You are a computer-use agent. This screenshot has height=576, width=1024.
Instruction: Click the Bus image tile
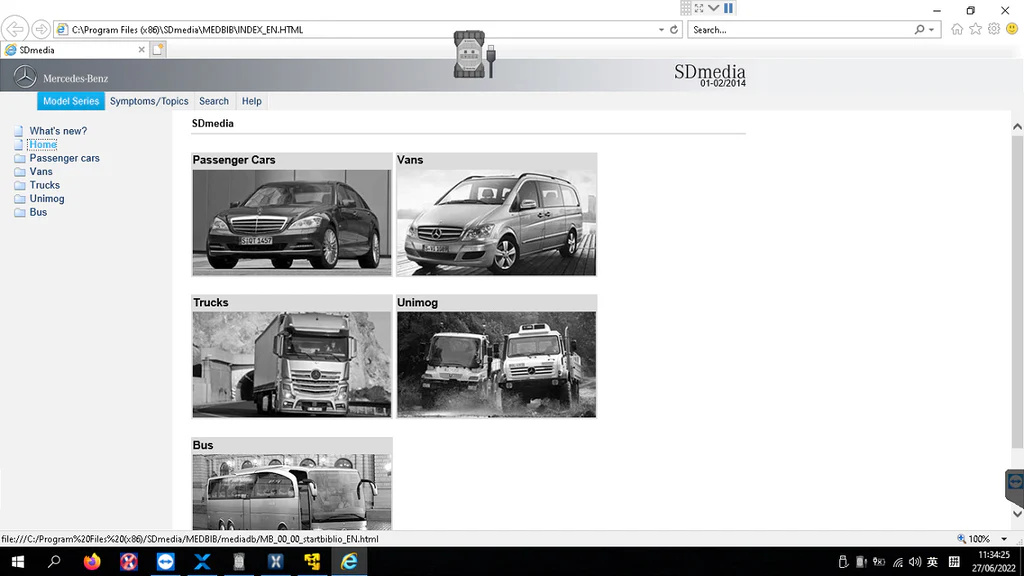292,492
